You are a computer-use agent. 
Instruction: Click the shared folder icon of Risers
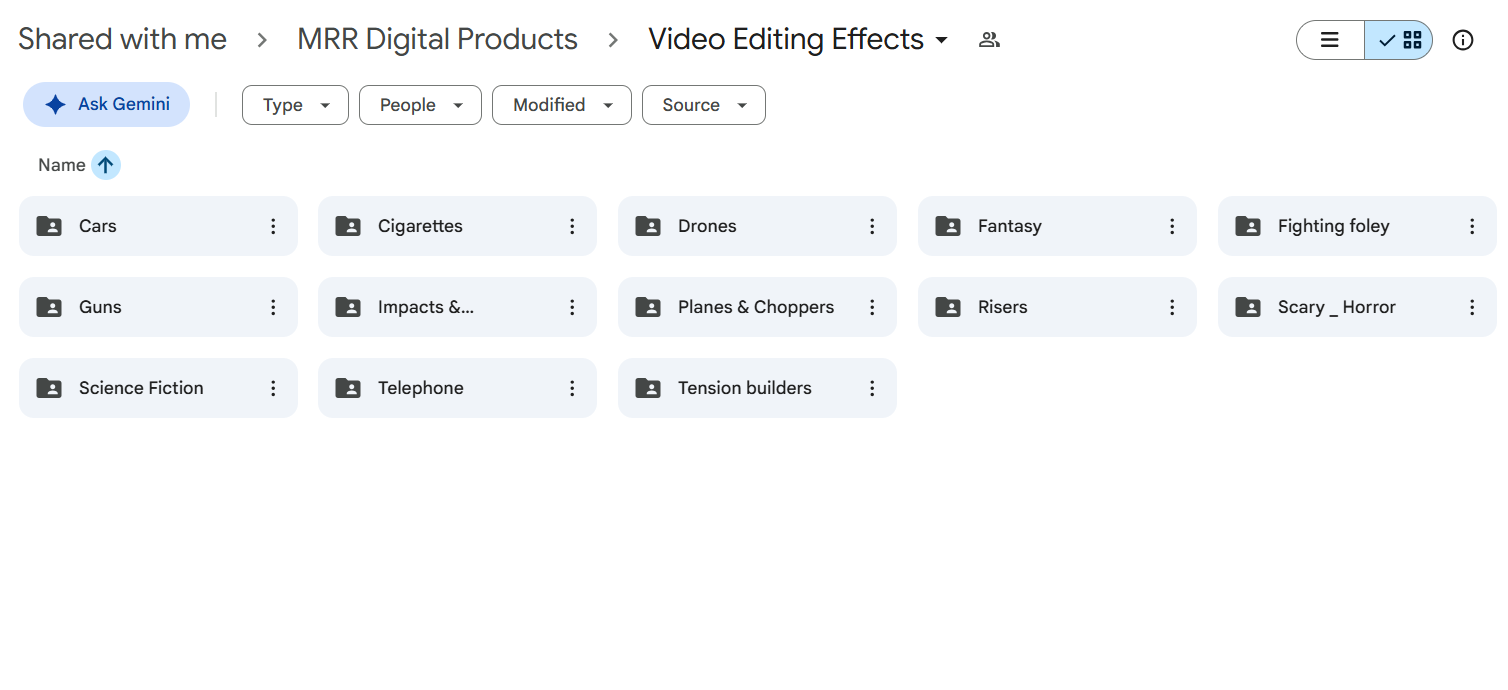[x=948, y=307]
